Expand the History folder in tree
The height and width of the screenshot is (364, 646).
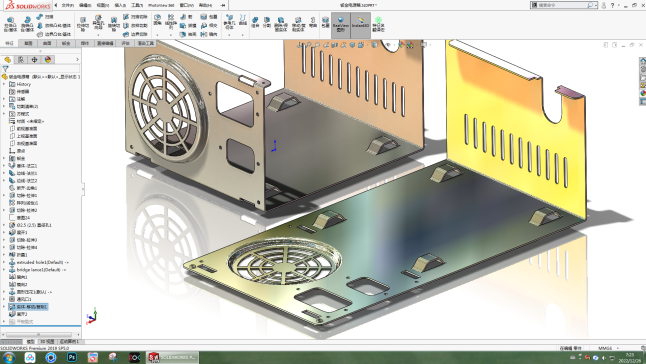[4, 84]
